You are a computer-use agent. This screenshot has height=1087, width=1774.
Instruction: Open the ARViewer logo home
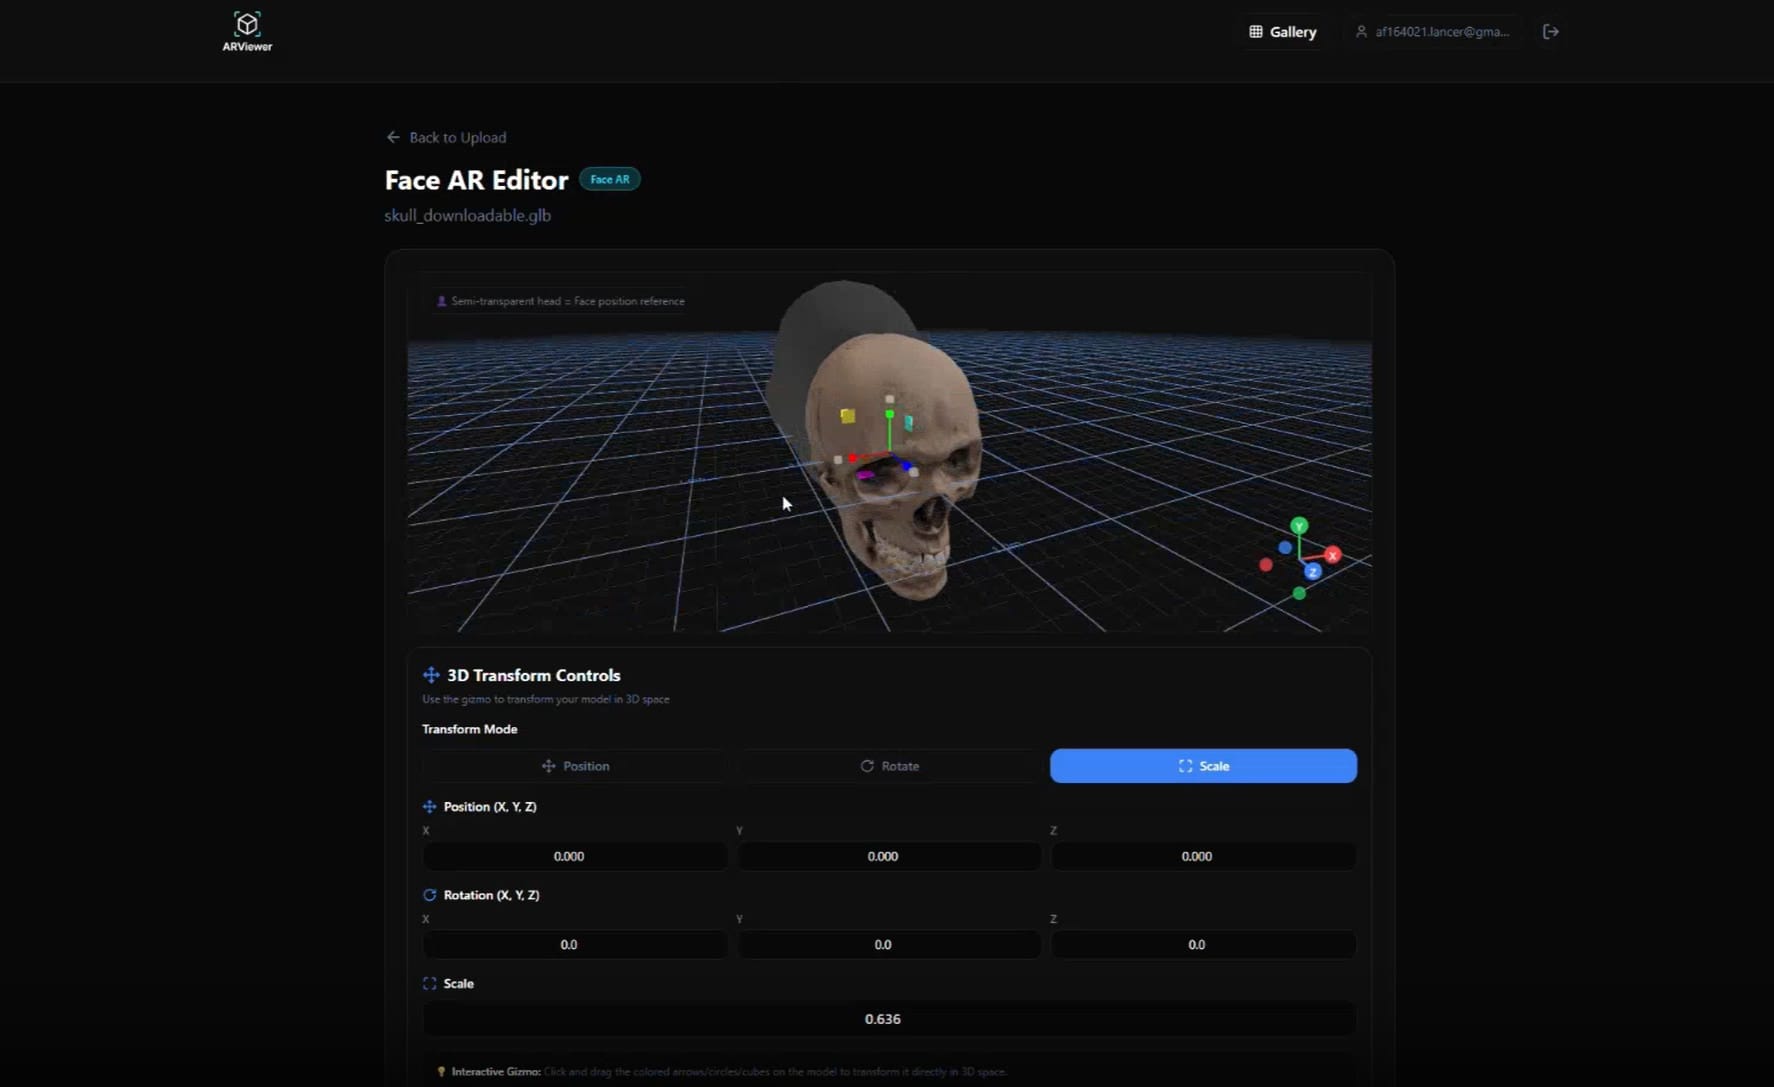coord(247,31)
